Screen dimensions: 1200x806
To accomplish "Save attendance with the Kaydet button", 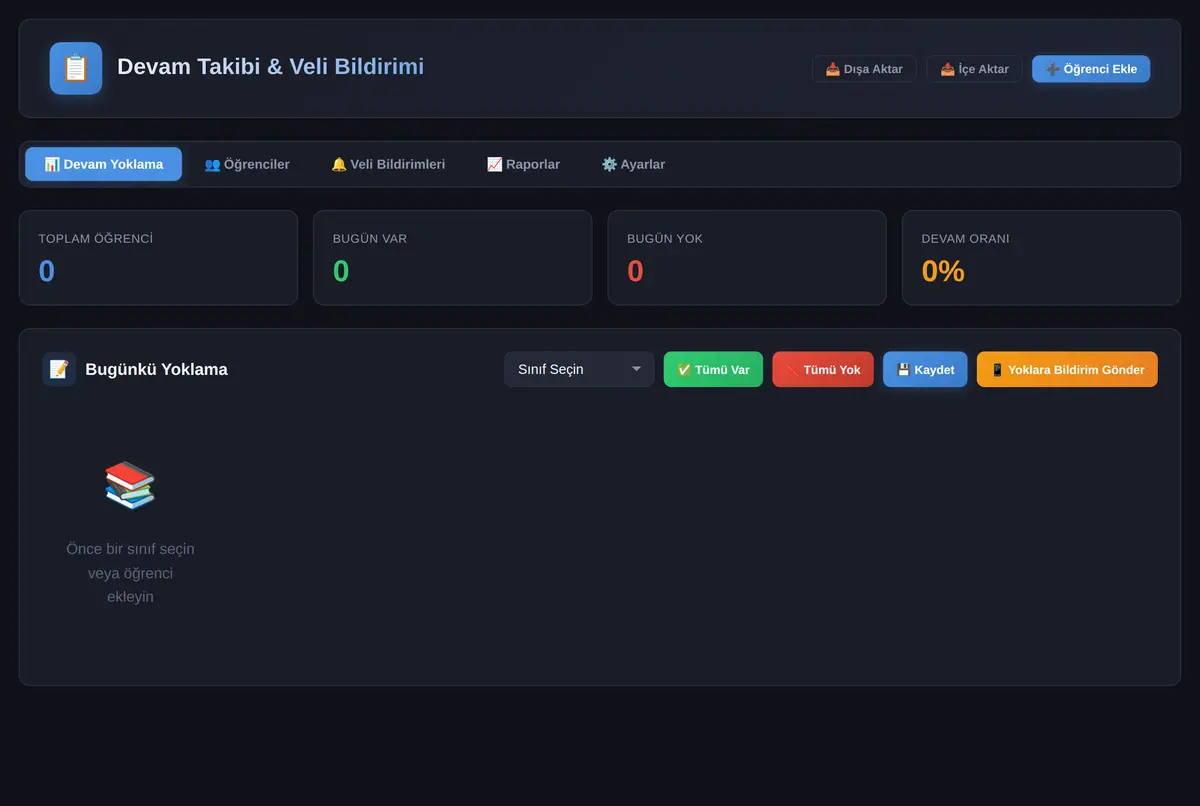I will pos(925,369).
